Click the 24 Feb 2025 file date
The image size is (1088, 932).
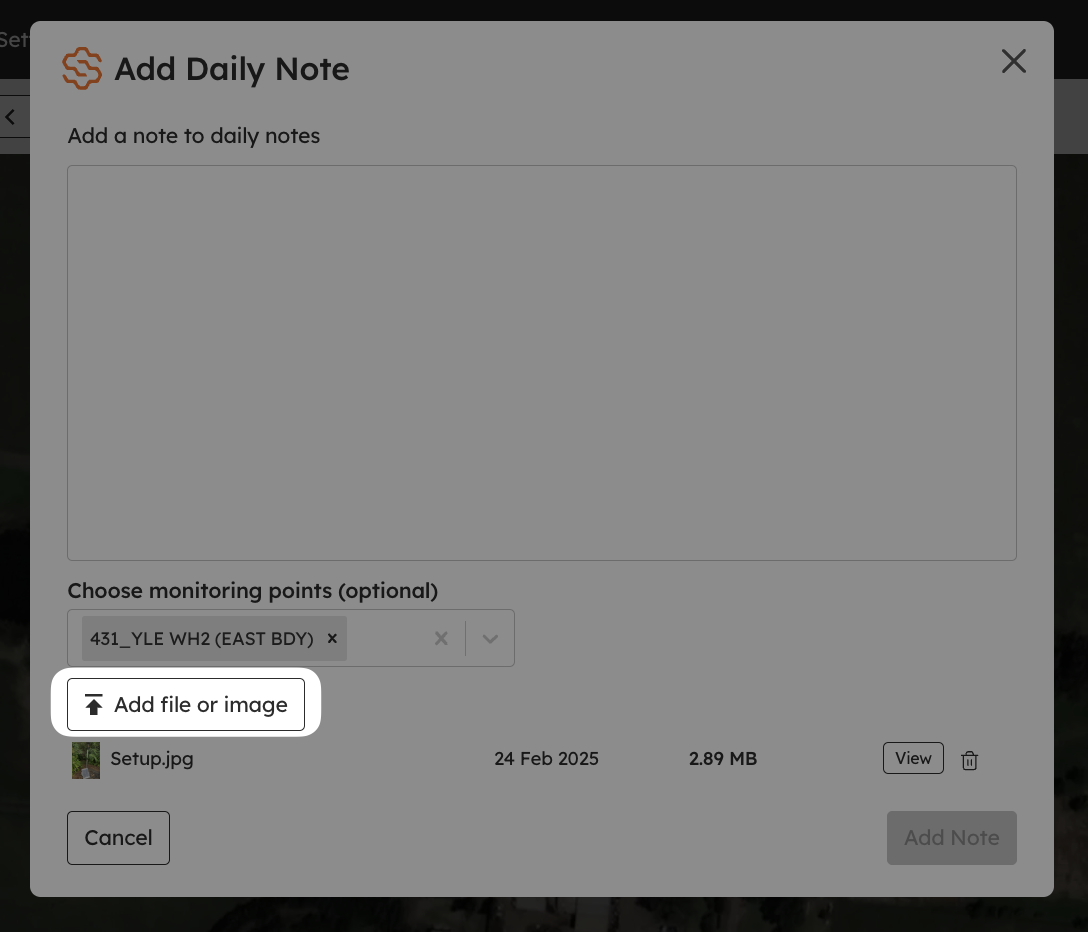click(x=546, y=759)
